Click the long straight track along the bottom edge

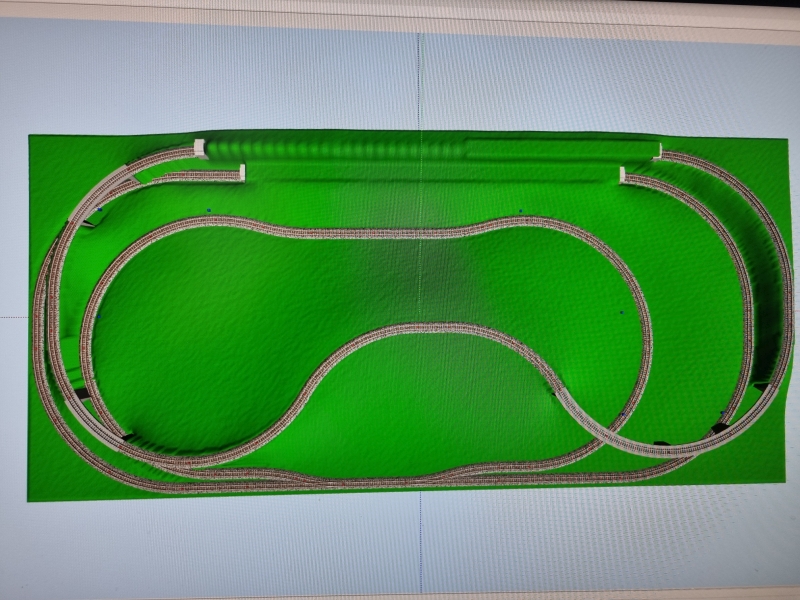[x=400, y=482]
